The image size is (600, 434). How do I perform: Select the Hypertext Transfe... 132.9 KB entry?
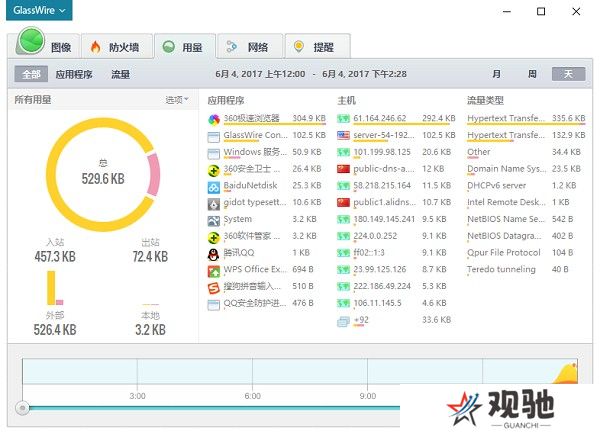tap(526, 135)
